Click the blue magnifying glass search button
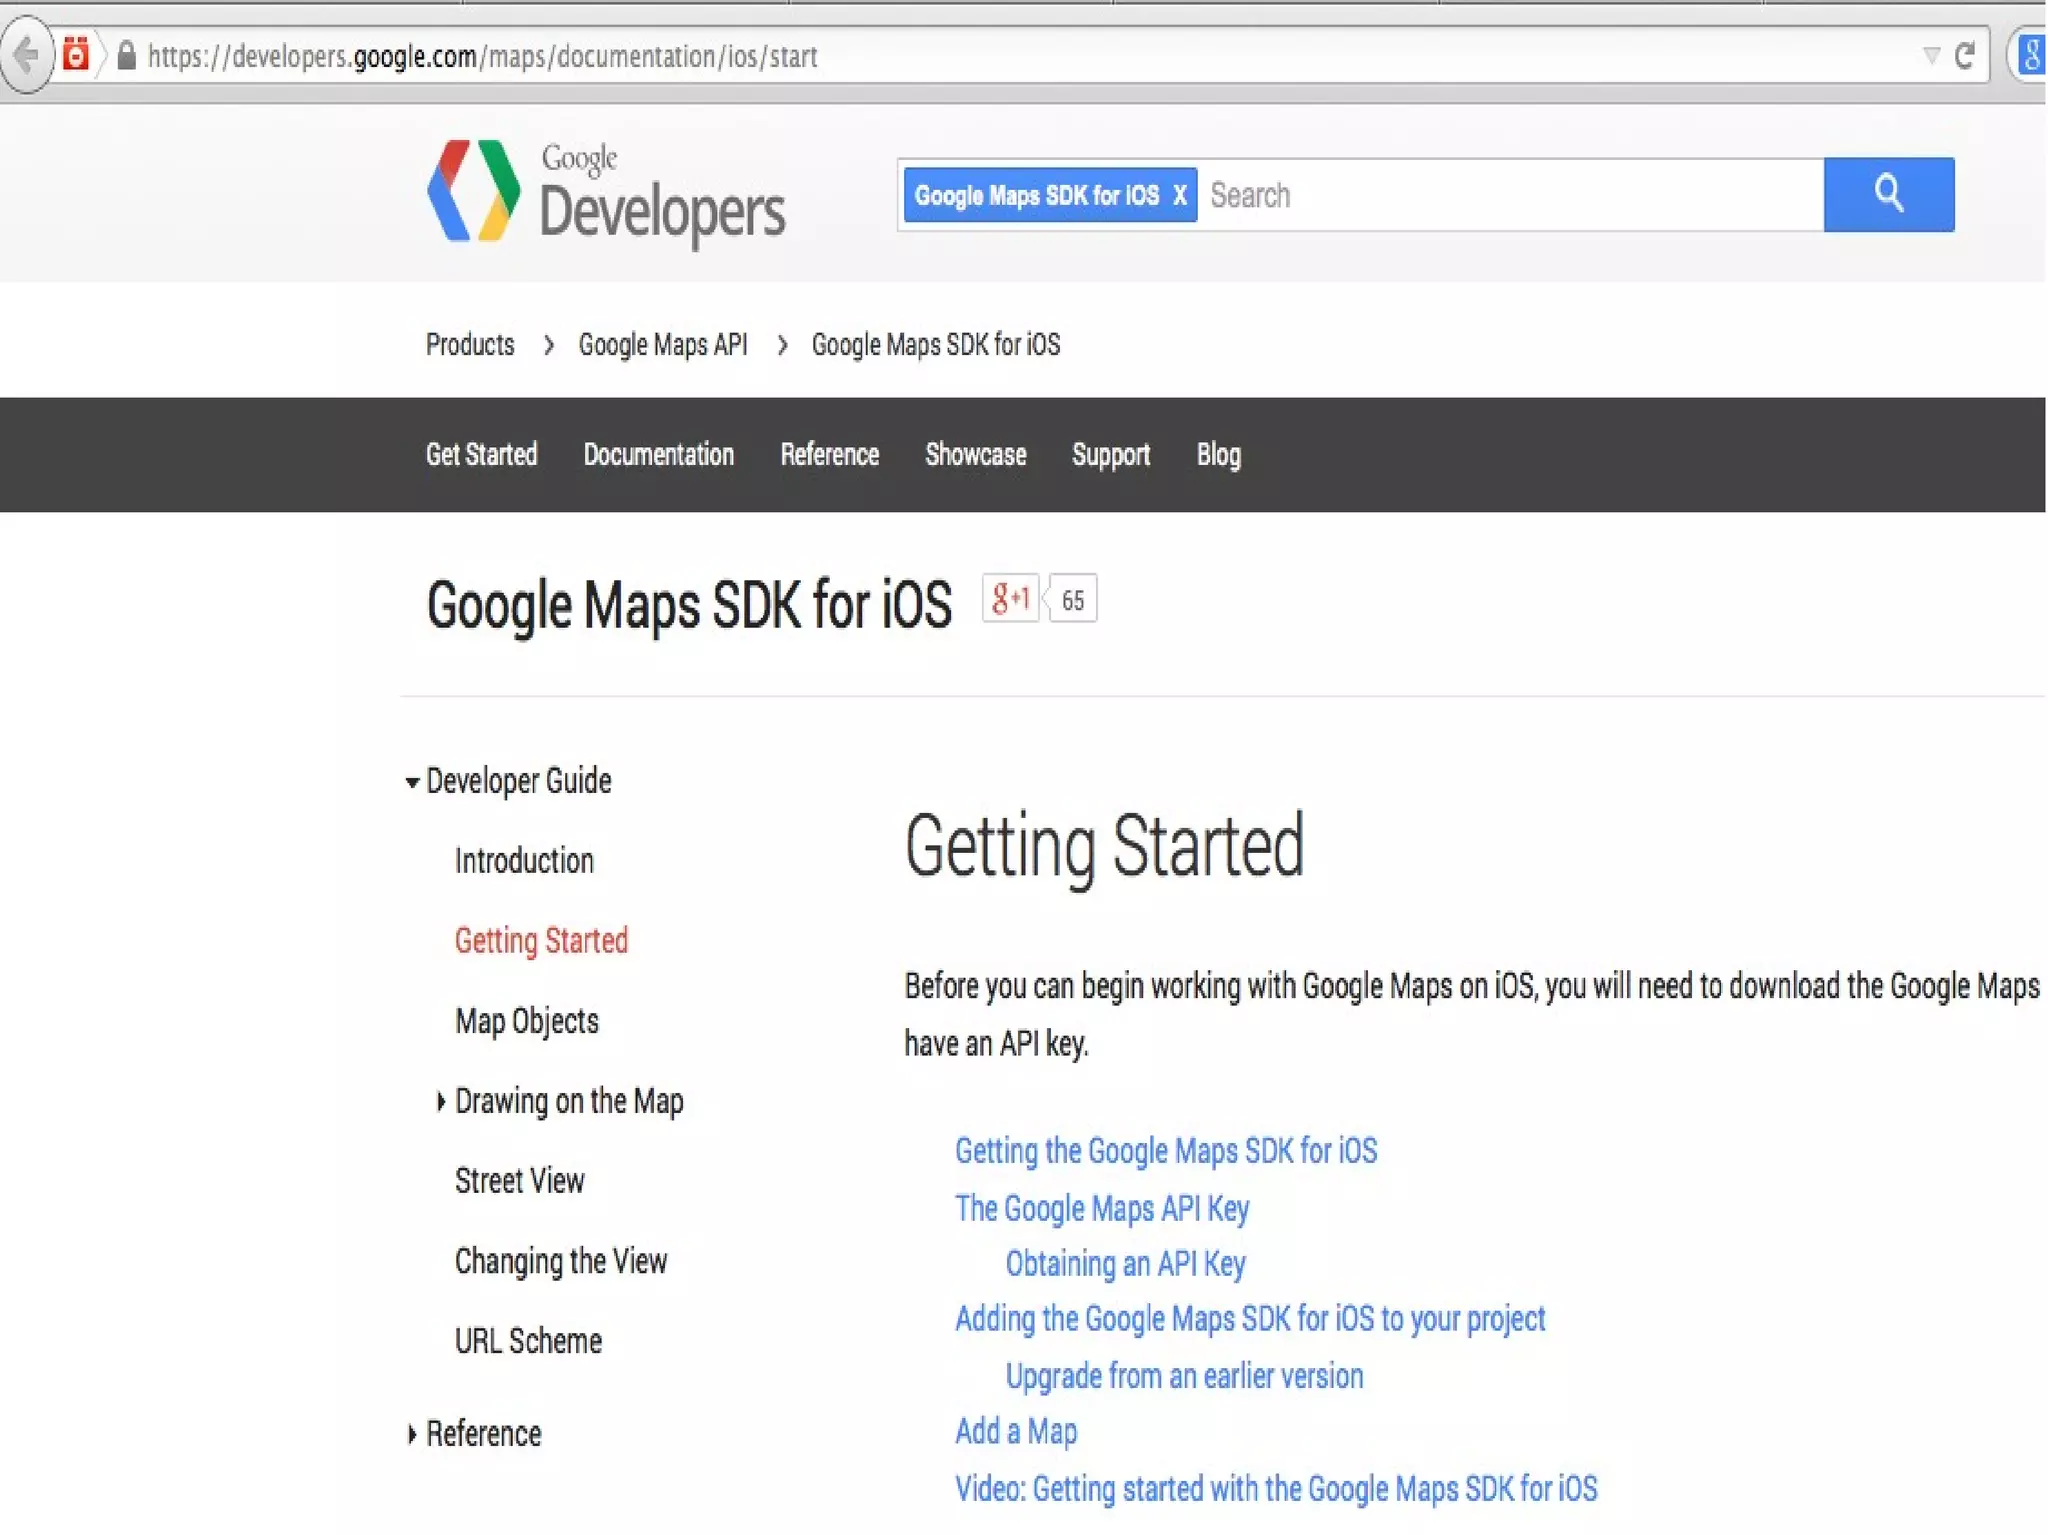This screenshot has width=2048, height=1535. (1888, 194)
